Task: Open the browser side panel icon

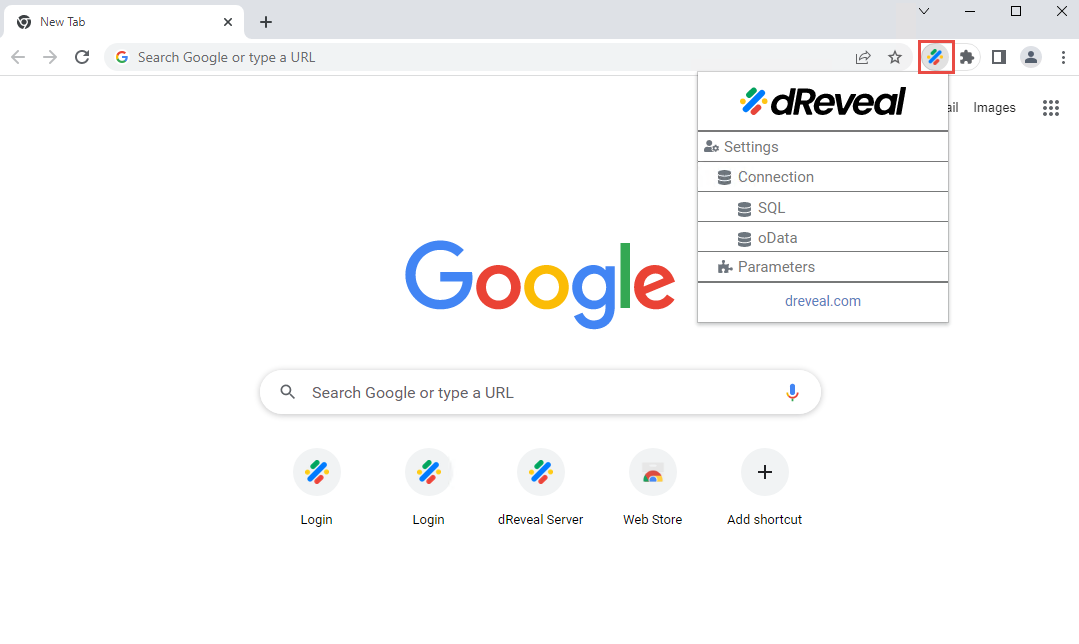Action: pos(998,57)
